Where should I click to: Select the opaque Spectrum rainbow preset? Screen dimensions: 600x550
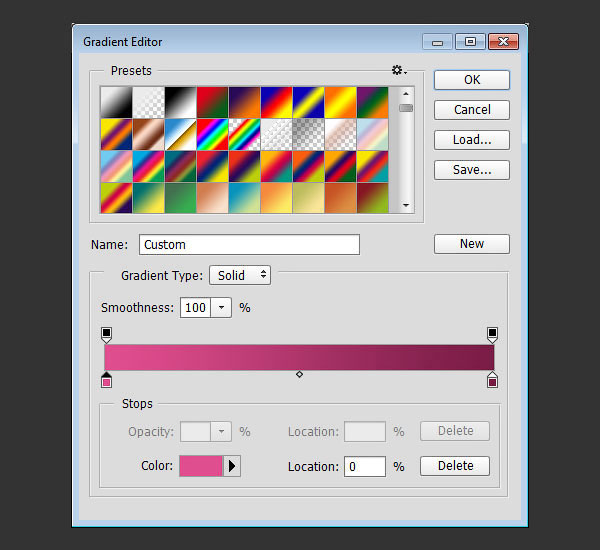[x=212, y=134]
